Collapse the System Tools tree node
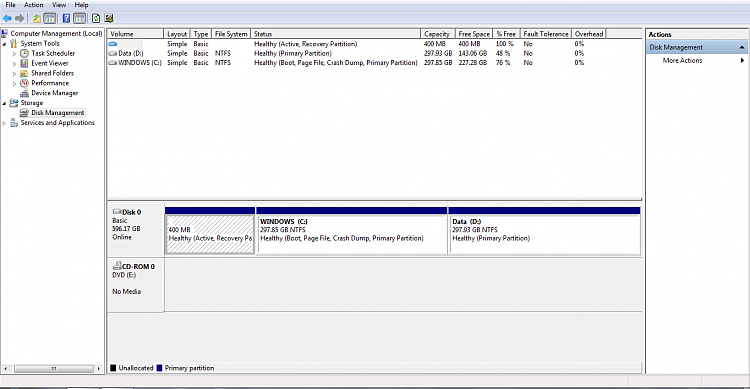This screenshot has height=389, width=750. pos(4,44)
